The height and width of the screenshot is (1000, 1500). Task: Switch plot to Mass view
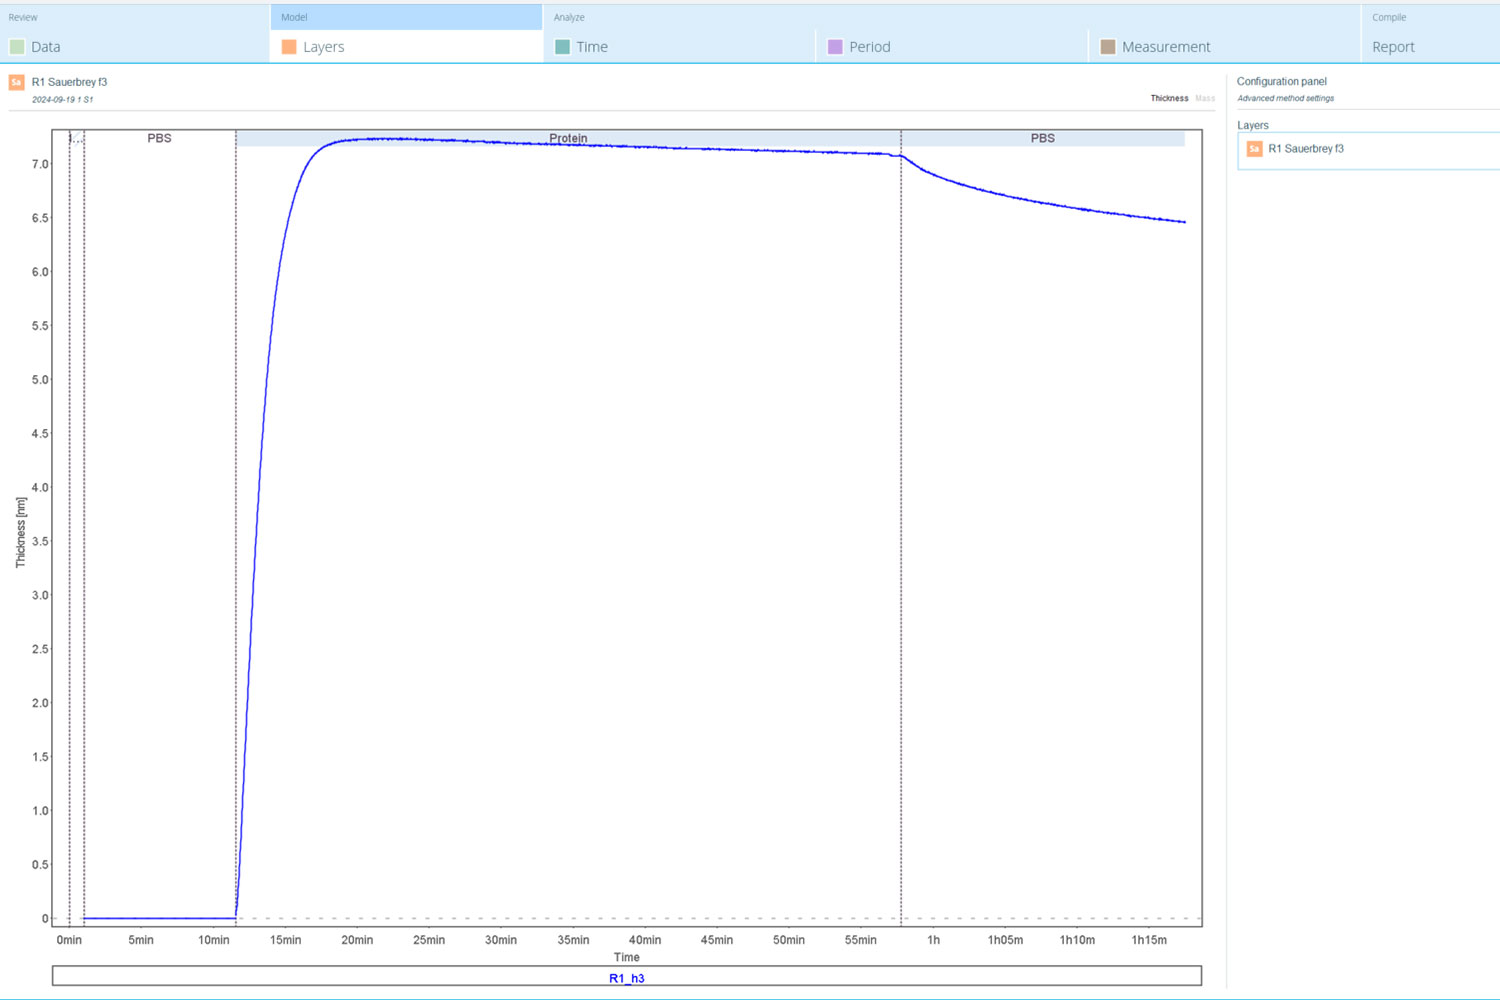click(x=1205, y=98)
